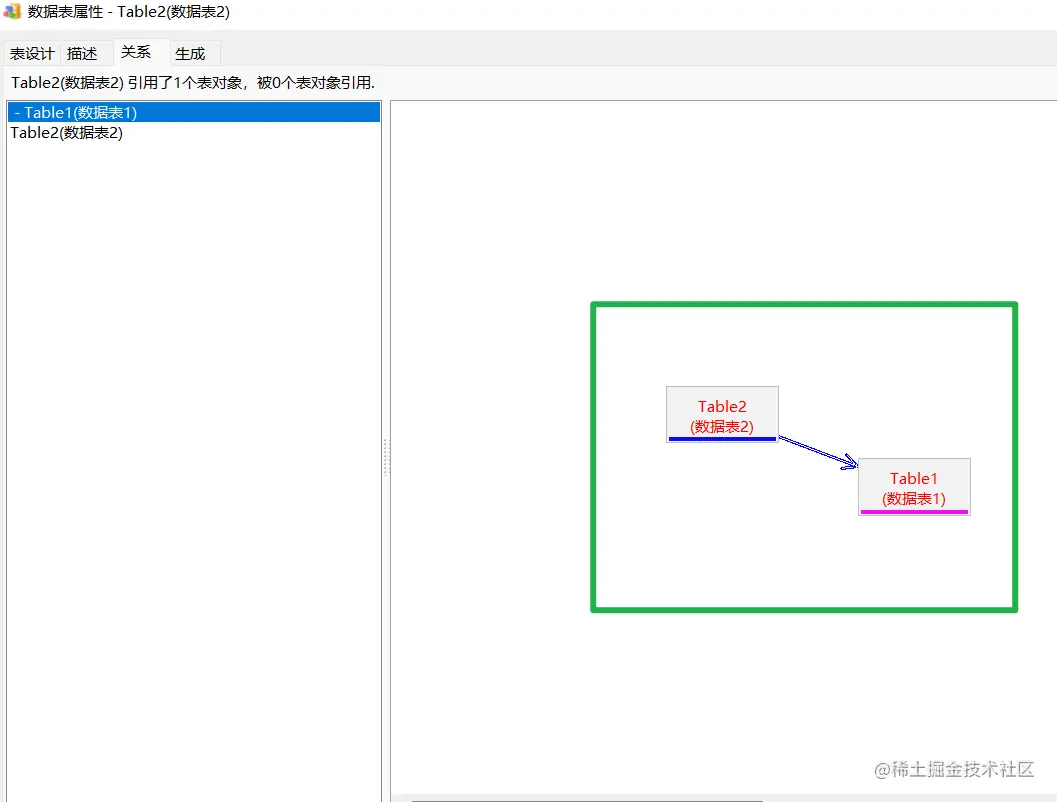The height and width of the screenshot is (802, 1057).
Task: Select Table2(数据表2) in the list
Action: [x=194, y=133]
